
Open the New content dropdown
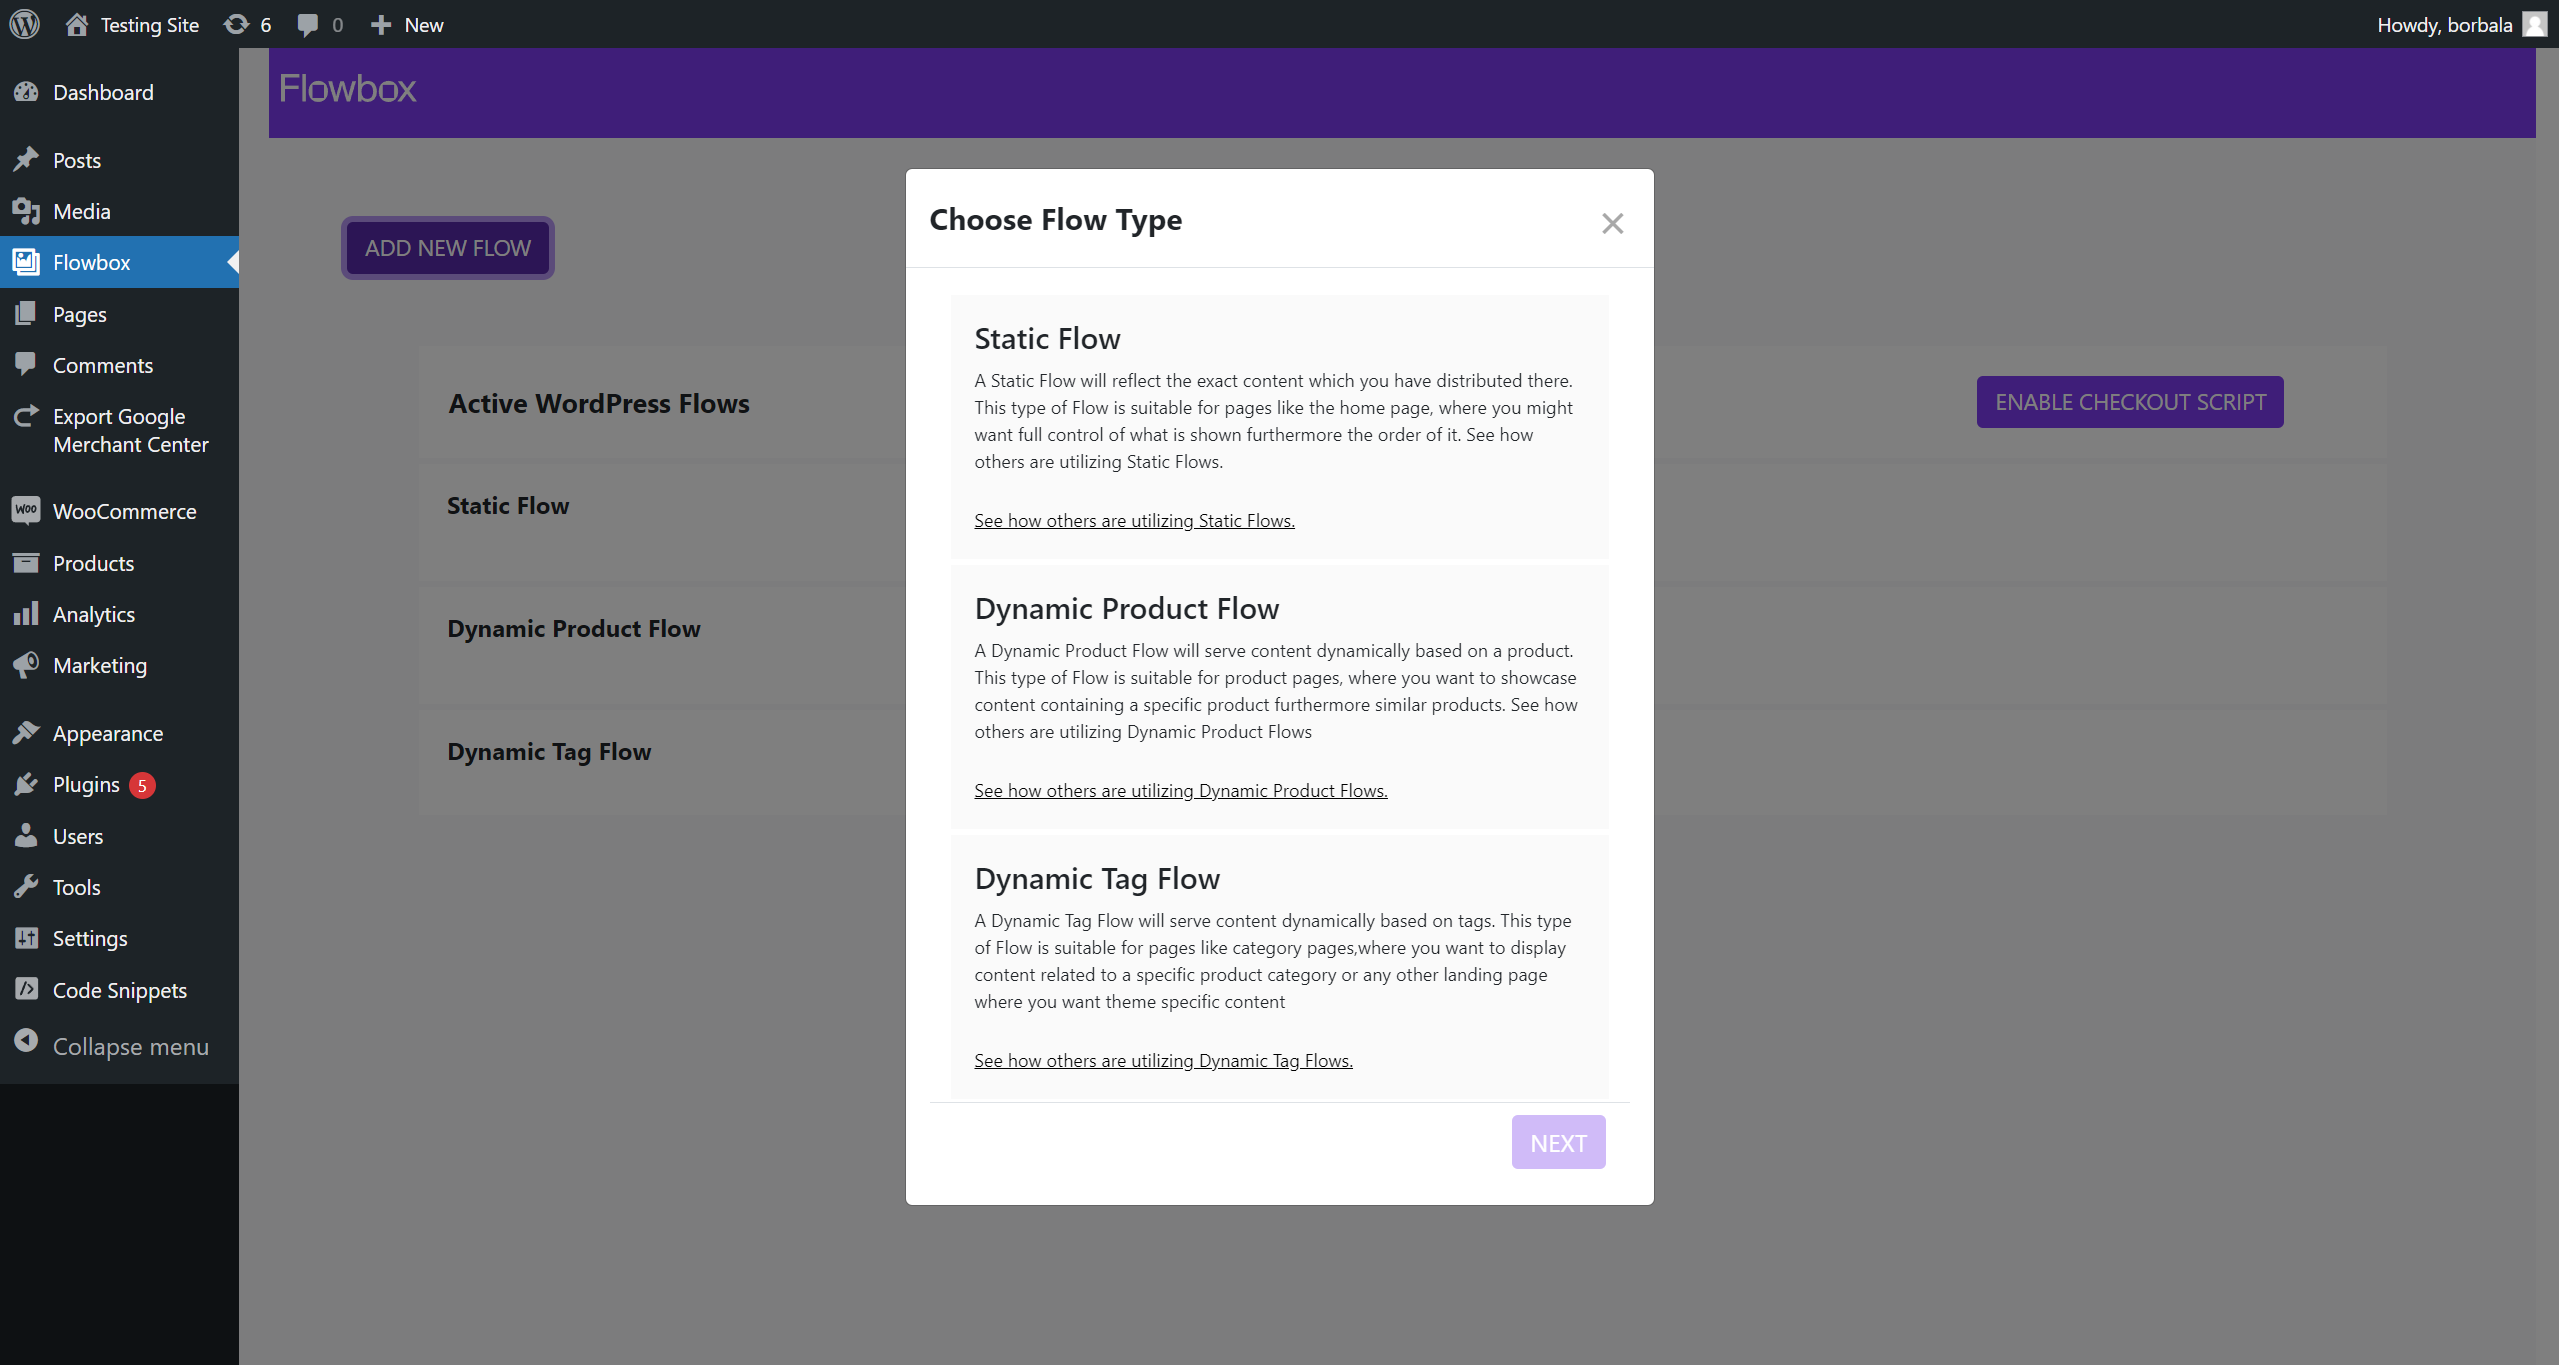407,24
